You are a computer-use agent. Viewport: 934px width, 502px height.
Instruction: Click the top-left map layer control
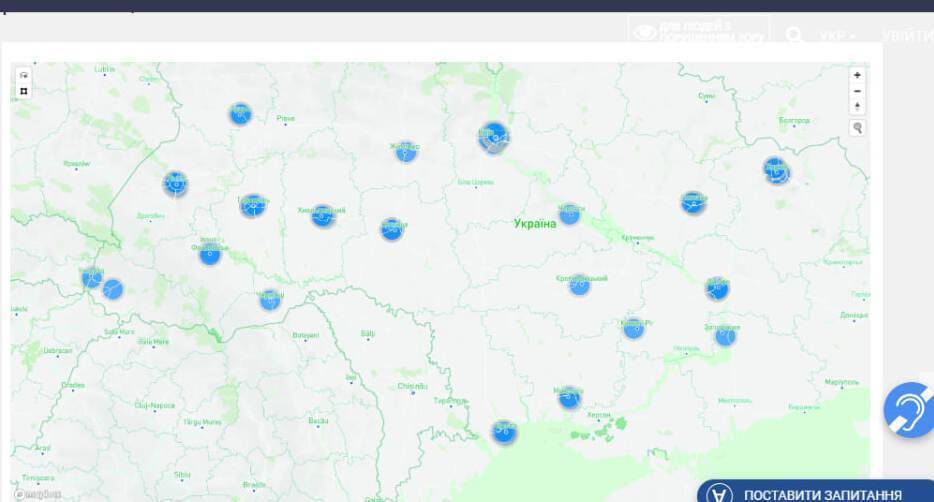click(x=24, y=75)
